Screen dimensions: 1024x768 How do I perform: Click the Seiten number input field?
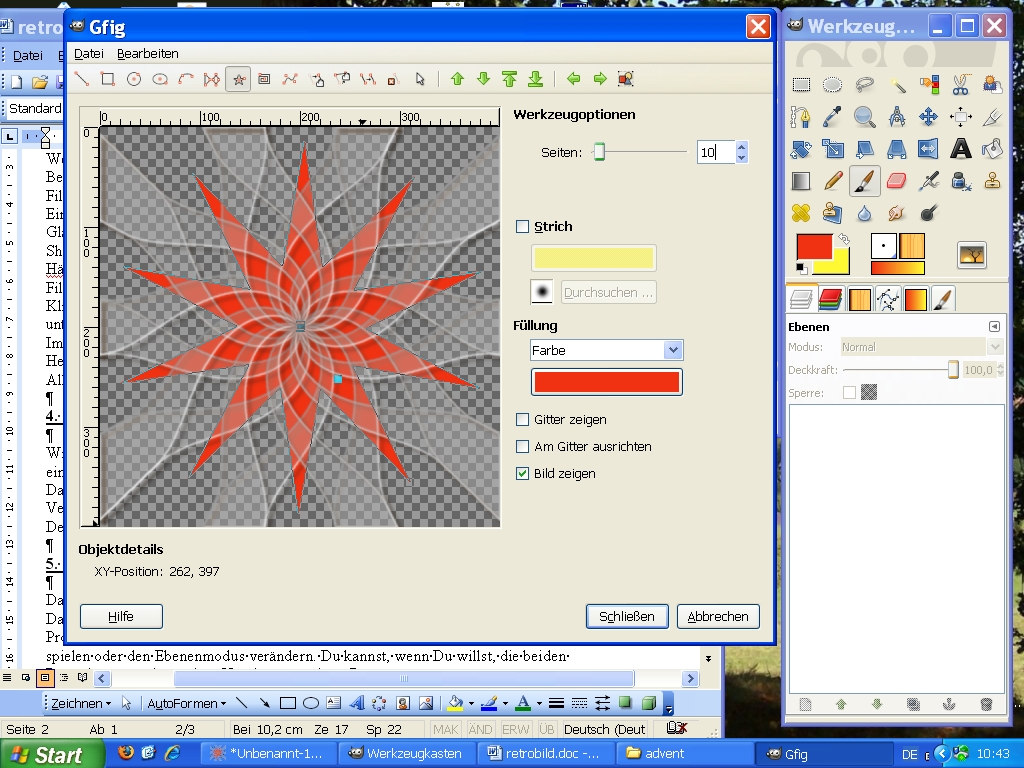[x=716, y=152]
